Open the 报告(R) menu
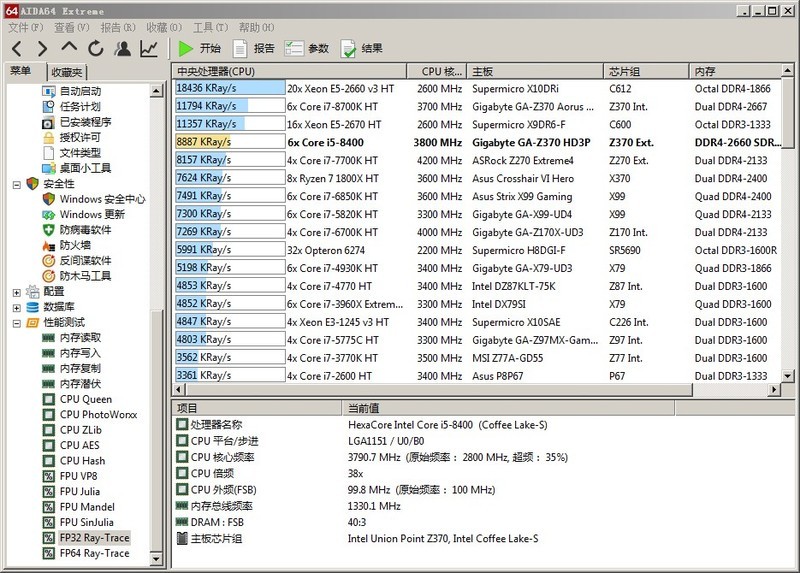 118,27
